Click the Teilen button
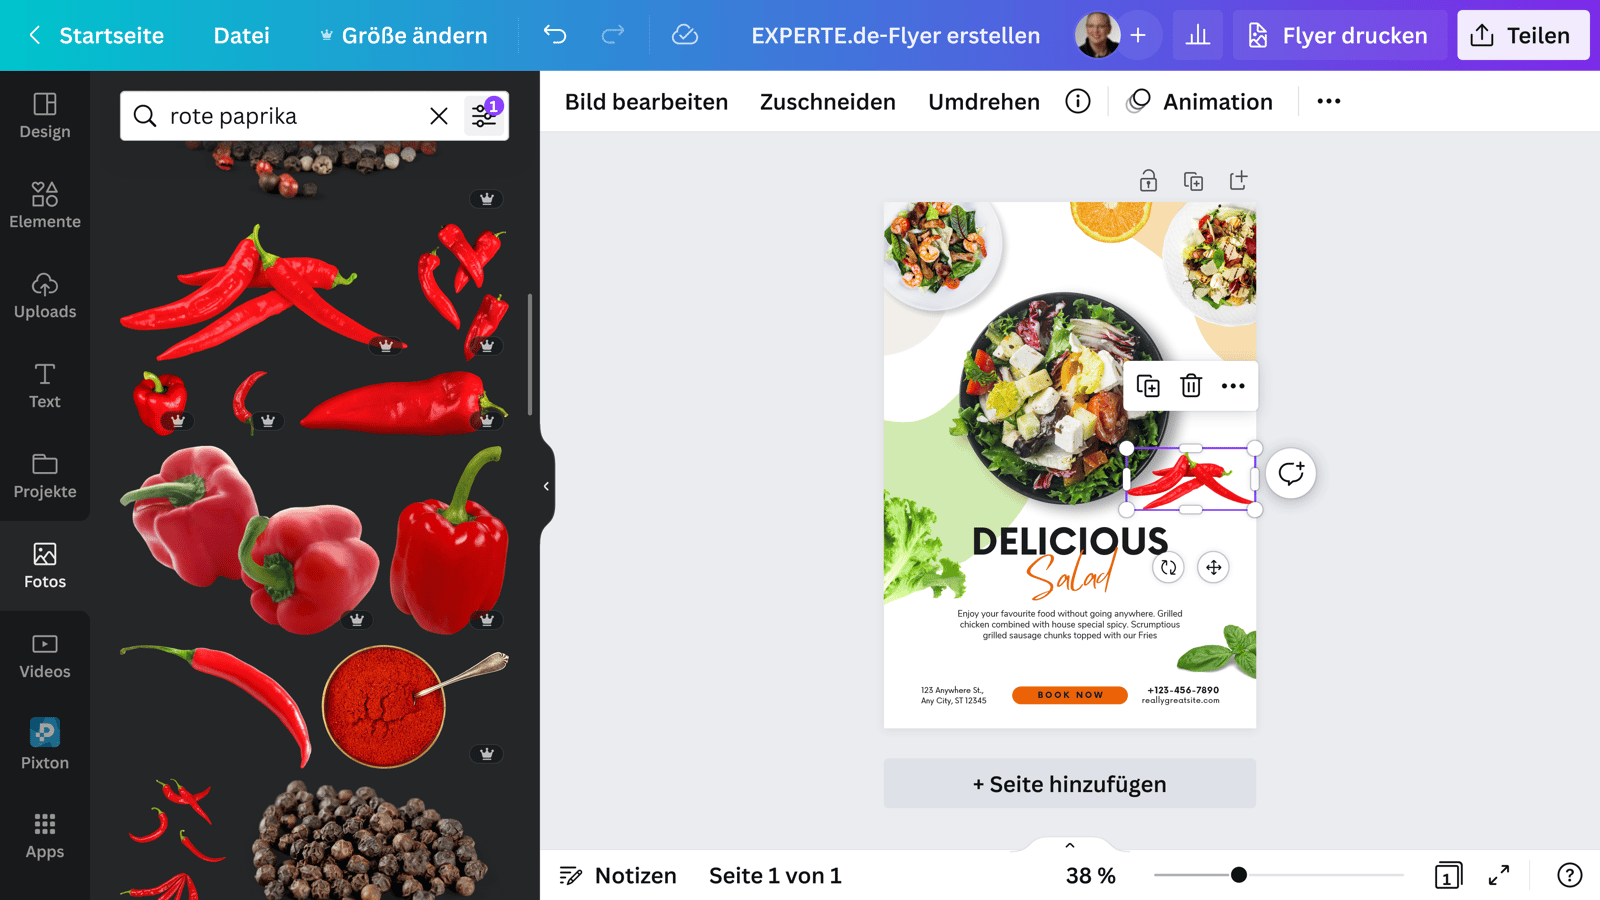 tap(1523, 35)
